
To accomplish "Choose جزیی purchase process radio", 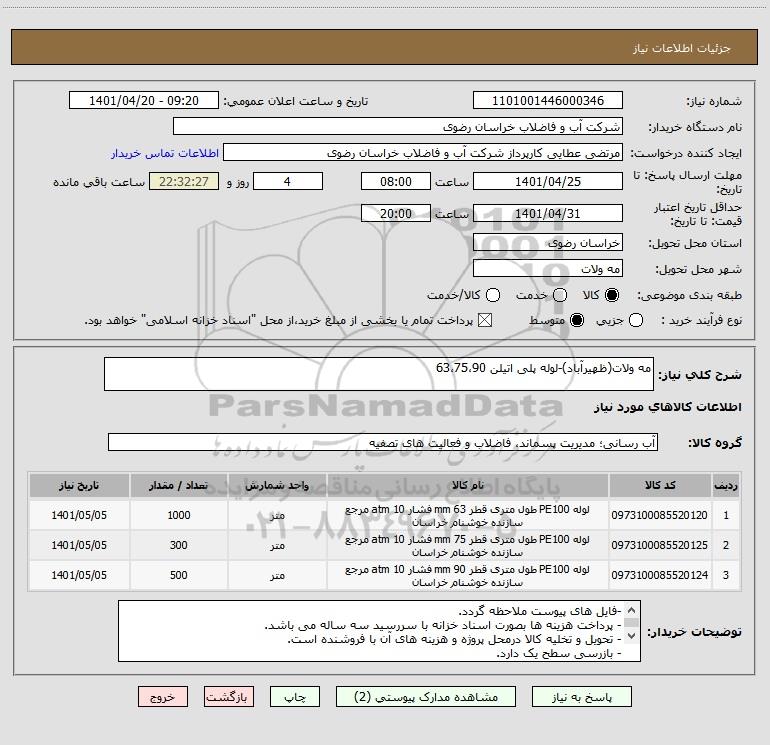I will pyautogui.click(x=635, y=320).
